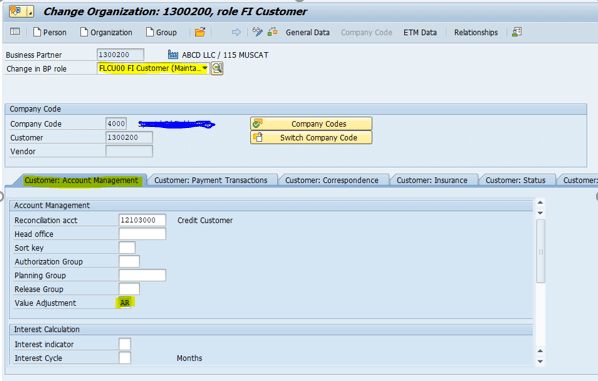Switch to Customer: Payment Transactions tab

click(x=211, y=180)
